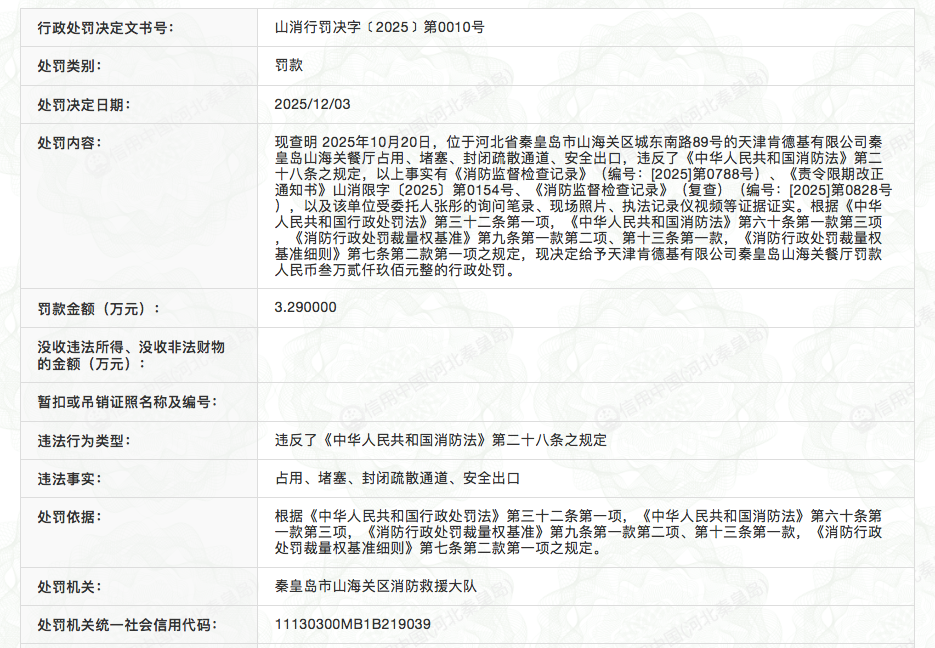The width and height of the screenshot is (935, 648).
Task: Click the fine amount 3.290000
Action: tap(305, 307)
